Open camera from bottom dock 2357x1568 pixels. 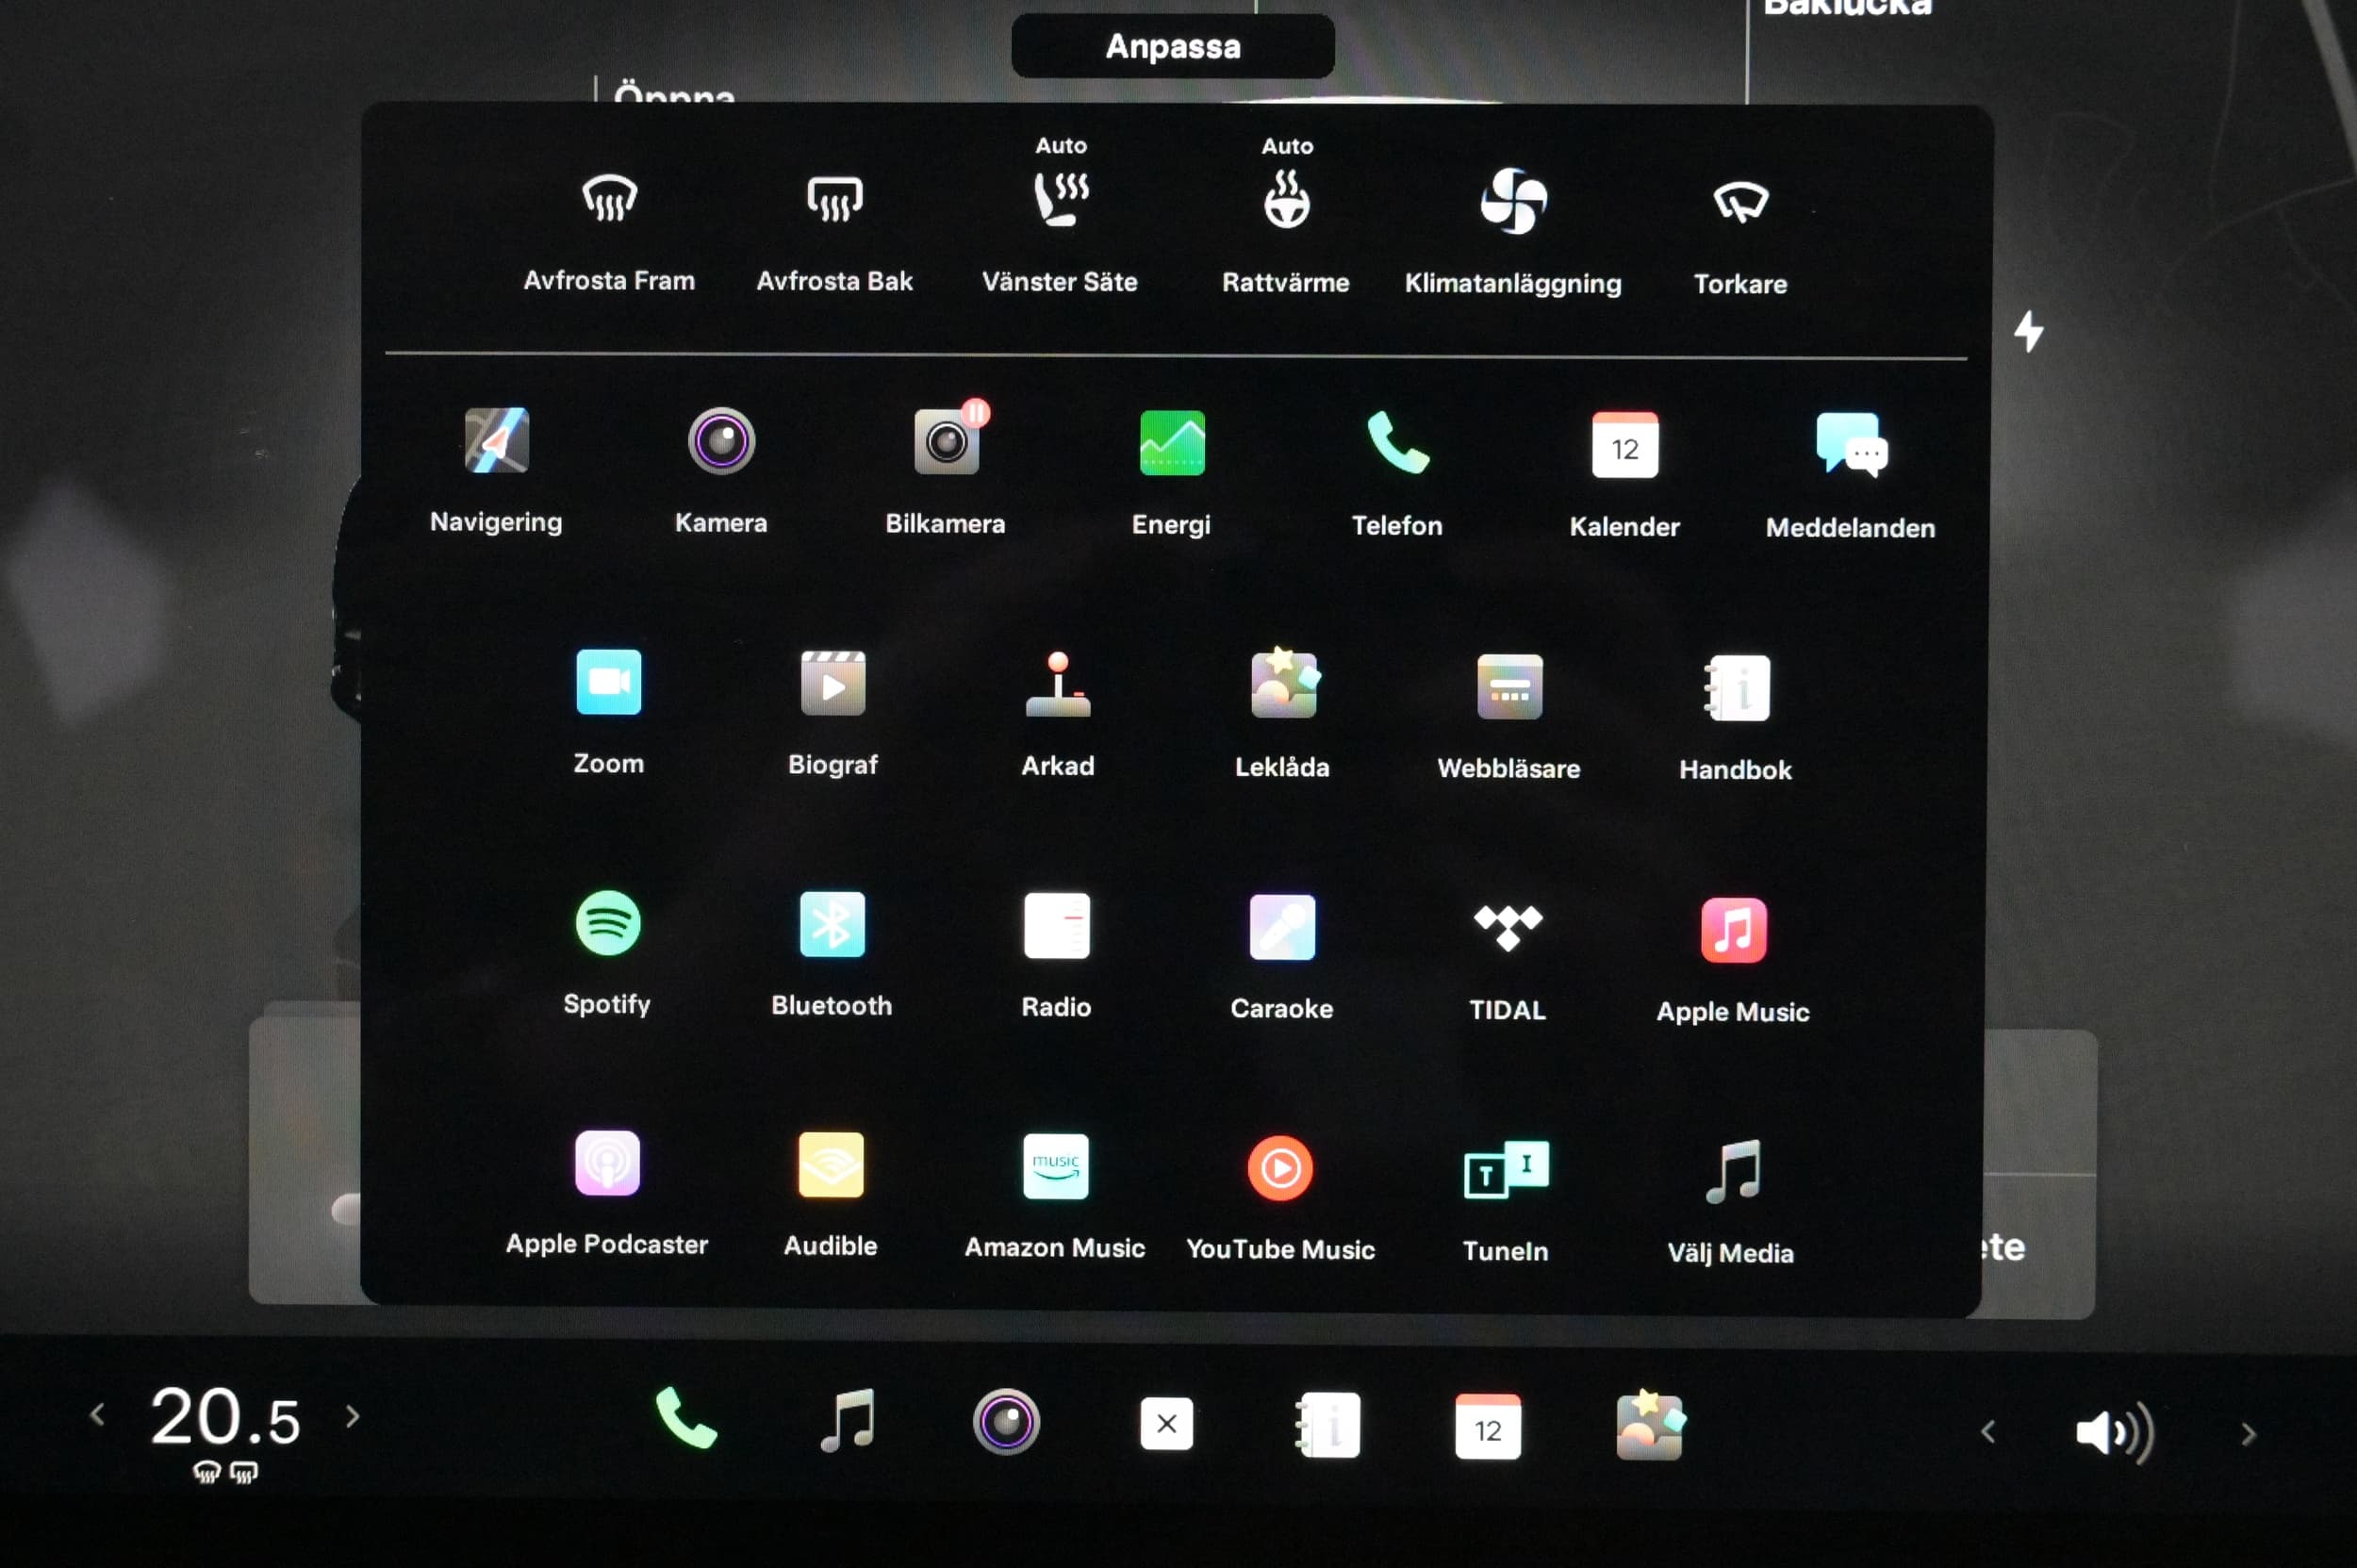click(1006, 1421)
